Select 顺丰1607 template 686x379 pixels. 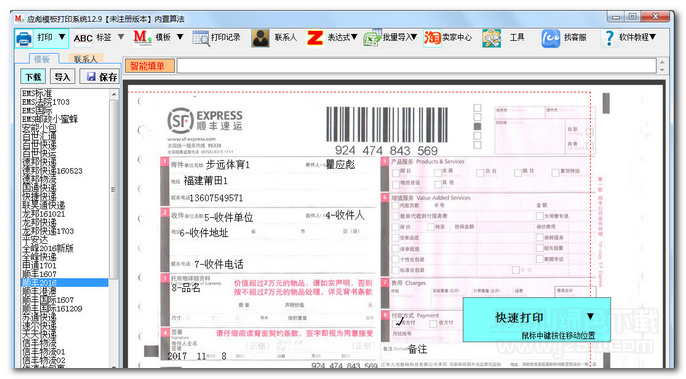tap(39, 274)
